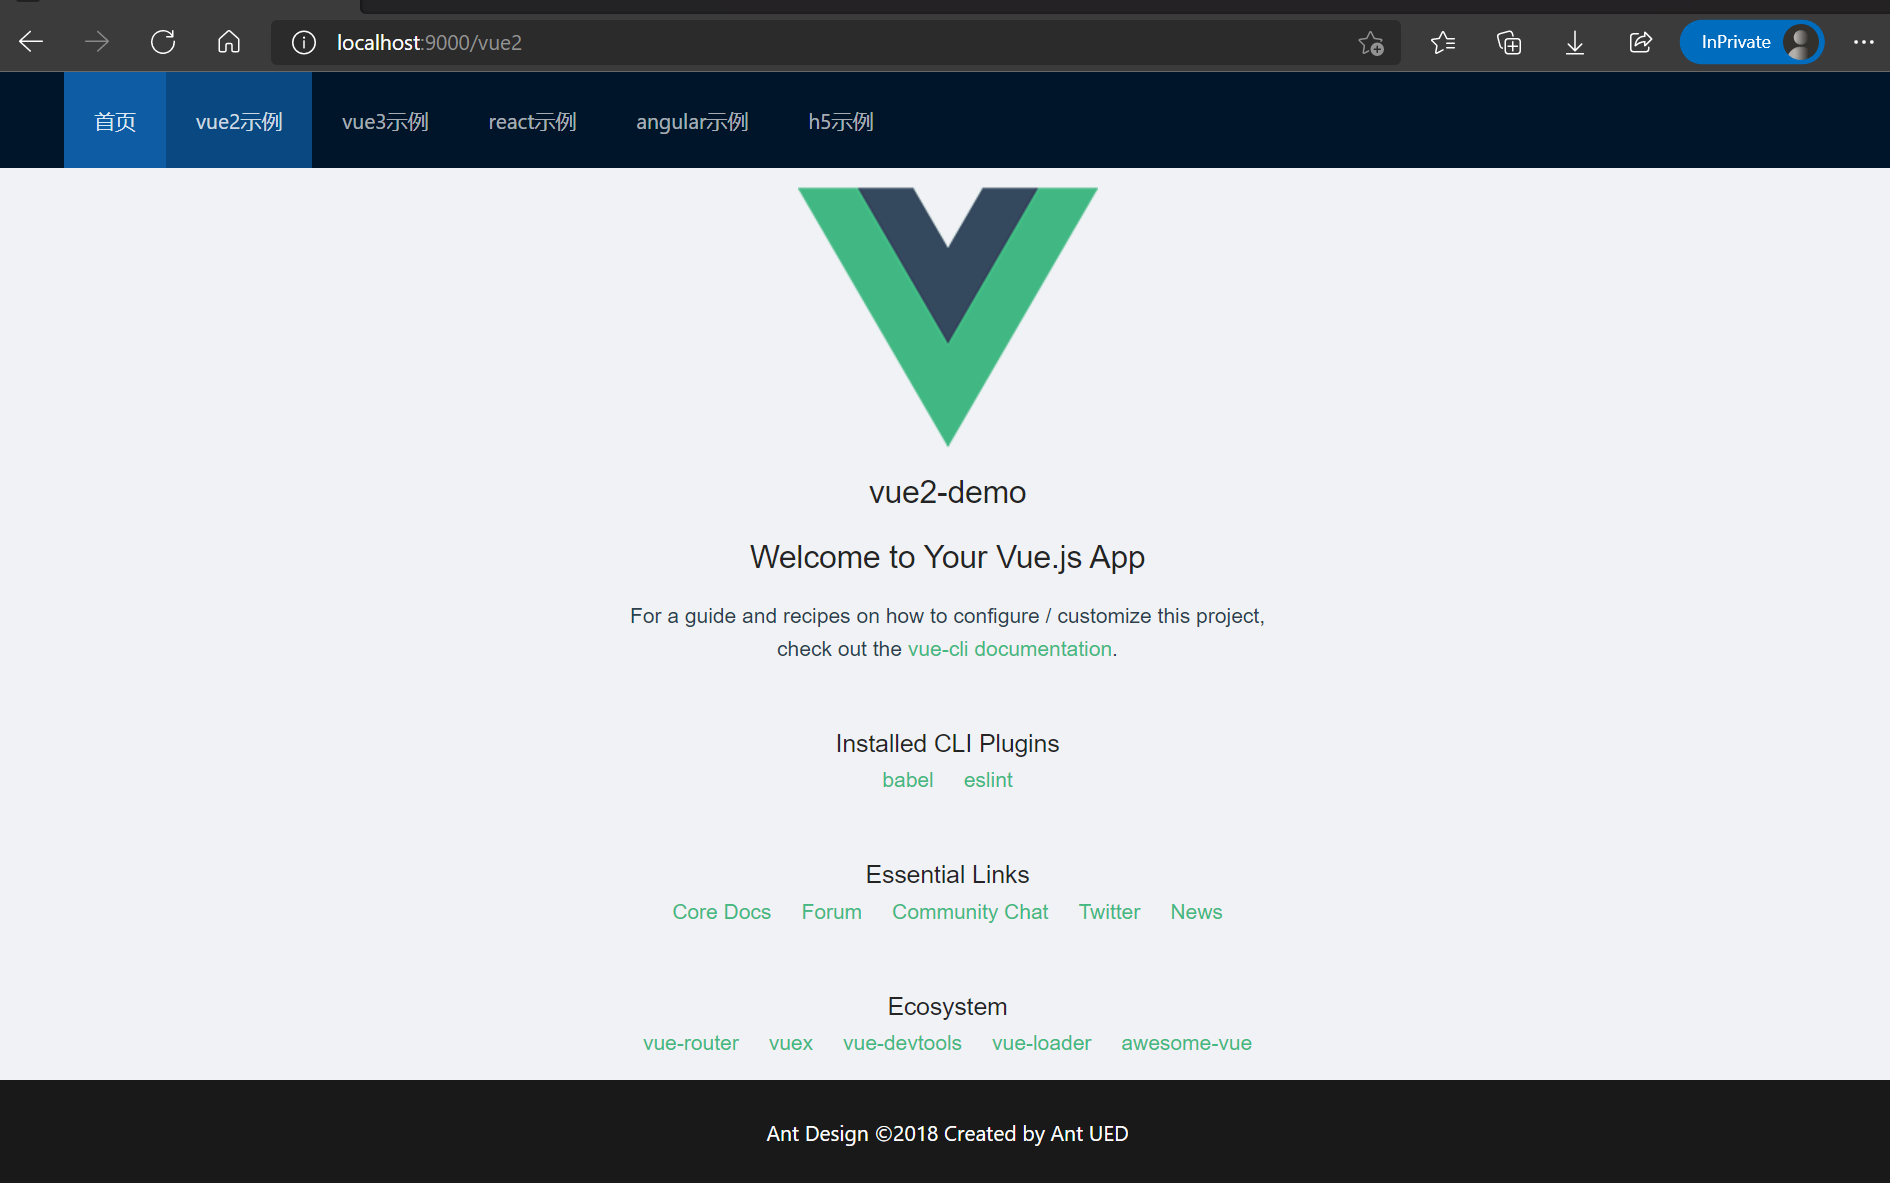Open browser Settings and more menu

pos(1864,42)
